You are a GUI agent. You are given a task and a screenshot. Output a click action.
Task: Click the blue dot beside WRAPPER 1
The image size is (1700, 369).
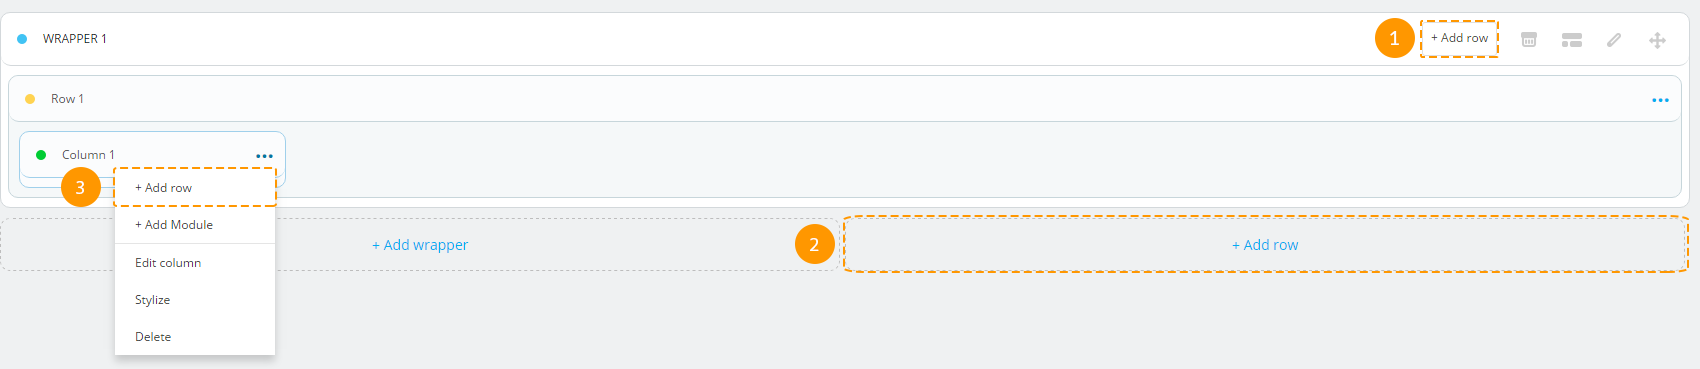pyautogui.click(x=22, y=39)
